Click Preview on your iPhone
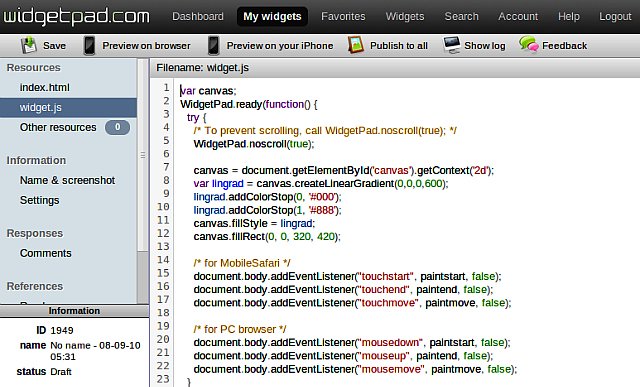This screenshot has width=640, height=387. (x=280, y=46)
